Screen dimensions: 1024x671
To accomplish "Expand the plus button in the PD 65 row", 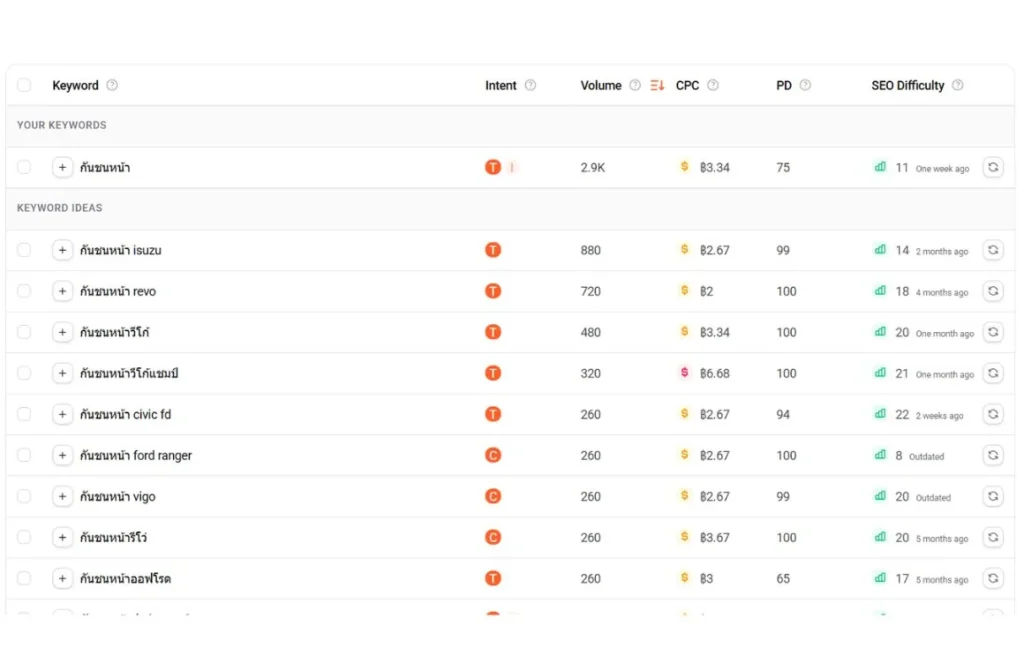I will click(x=62, y=579).
